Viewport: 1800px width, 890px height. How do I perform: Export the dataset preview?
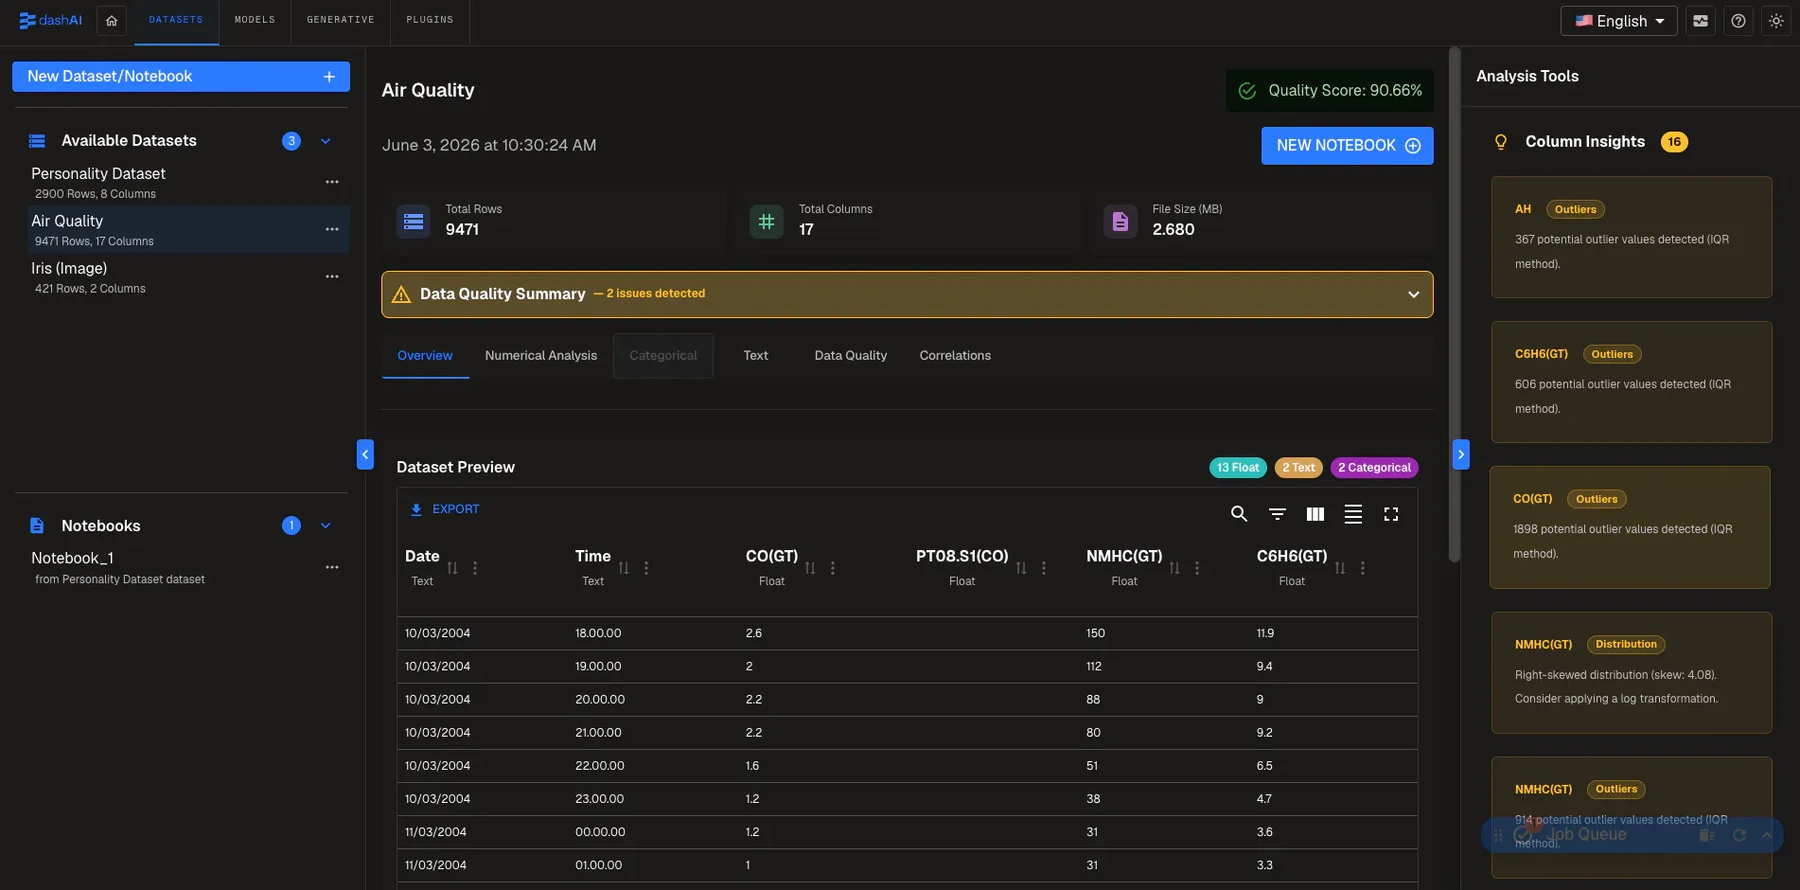445,510
